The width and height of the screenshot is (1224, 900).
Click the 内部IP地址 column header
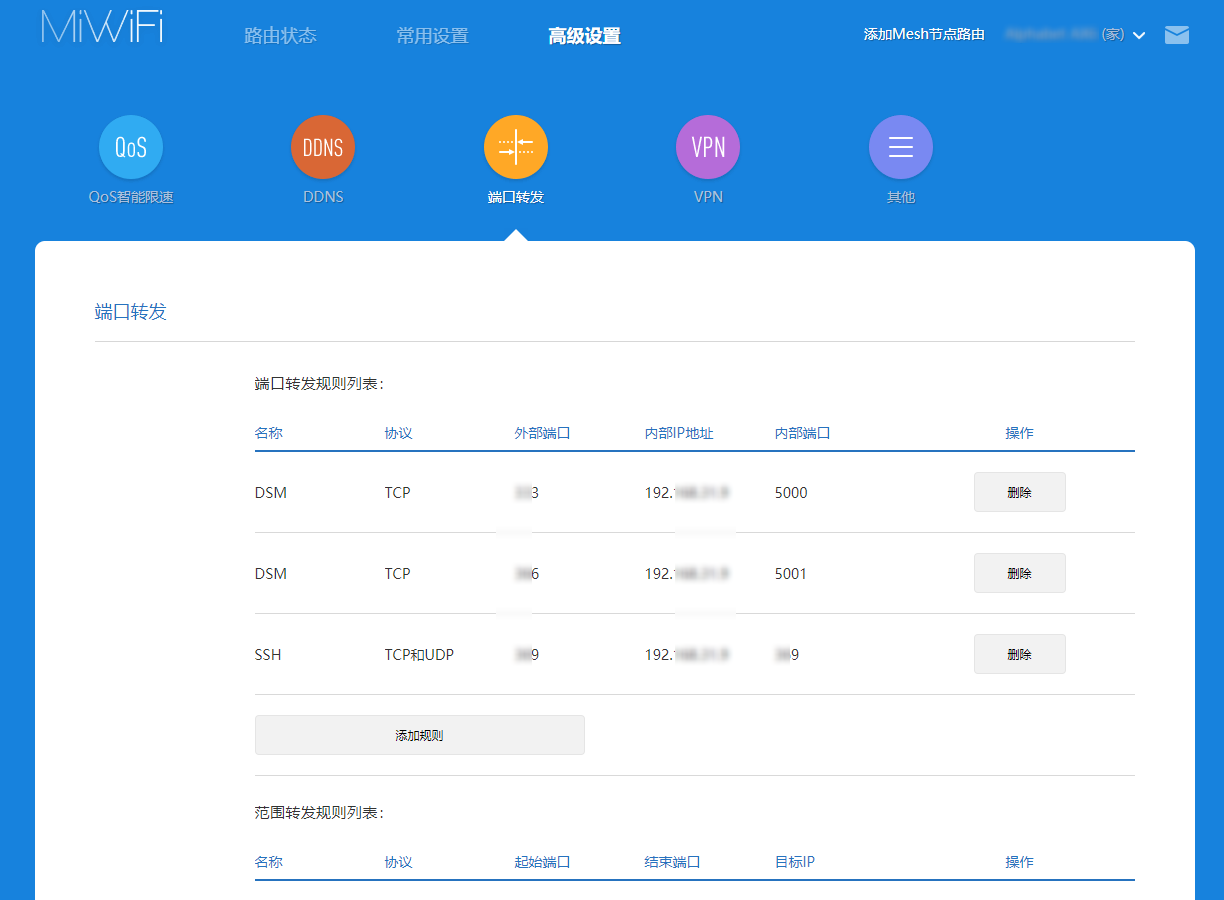click(x=679, y=433)
